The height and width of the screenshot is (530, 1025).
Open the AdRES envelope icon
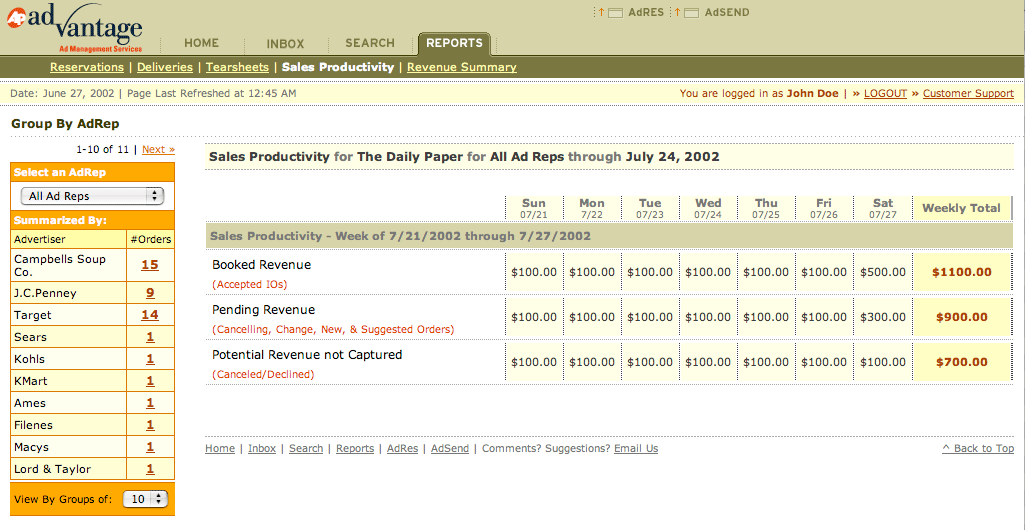click(615, 13)
